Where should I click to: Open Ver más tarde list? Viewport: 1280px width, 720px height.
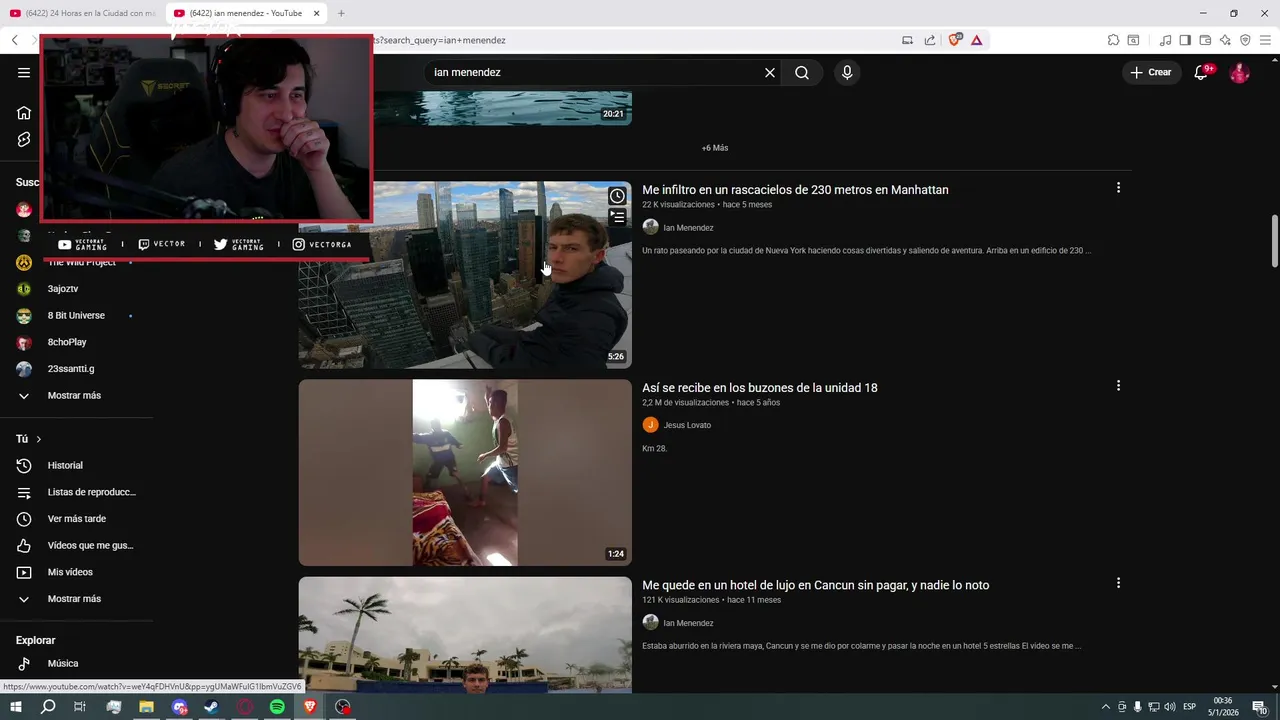(x=76, y=519)
